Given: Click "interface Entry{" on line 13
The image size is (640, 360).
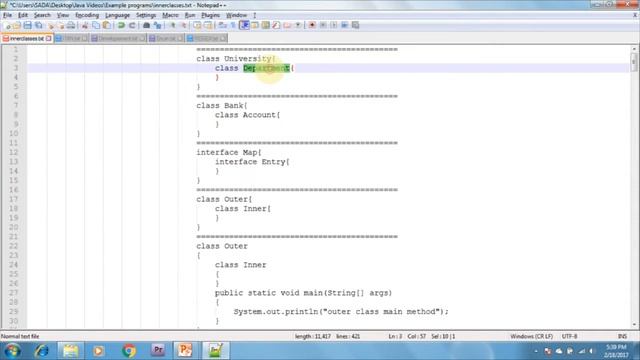Looking at the screenshot, I should 252,162.
